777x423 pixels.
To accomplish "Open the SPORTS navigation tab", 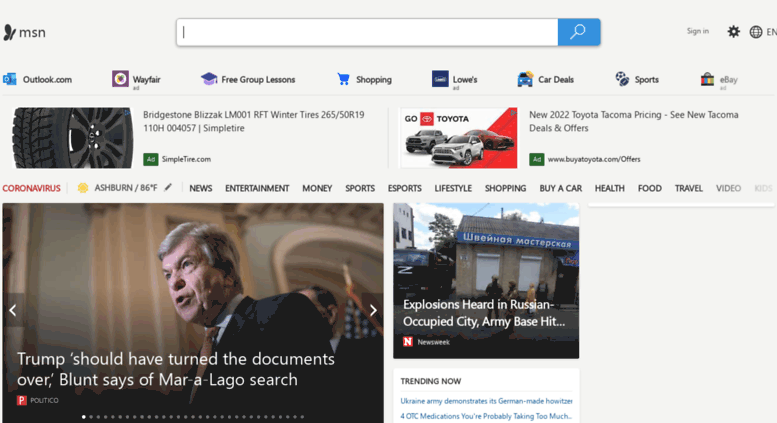I will point(360,188).
